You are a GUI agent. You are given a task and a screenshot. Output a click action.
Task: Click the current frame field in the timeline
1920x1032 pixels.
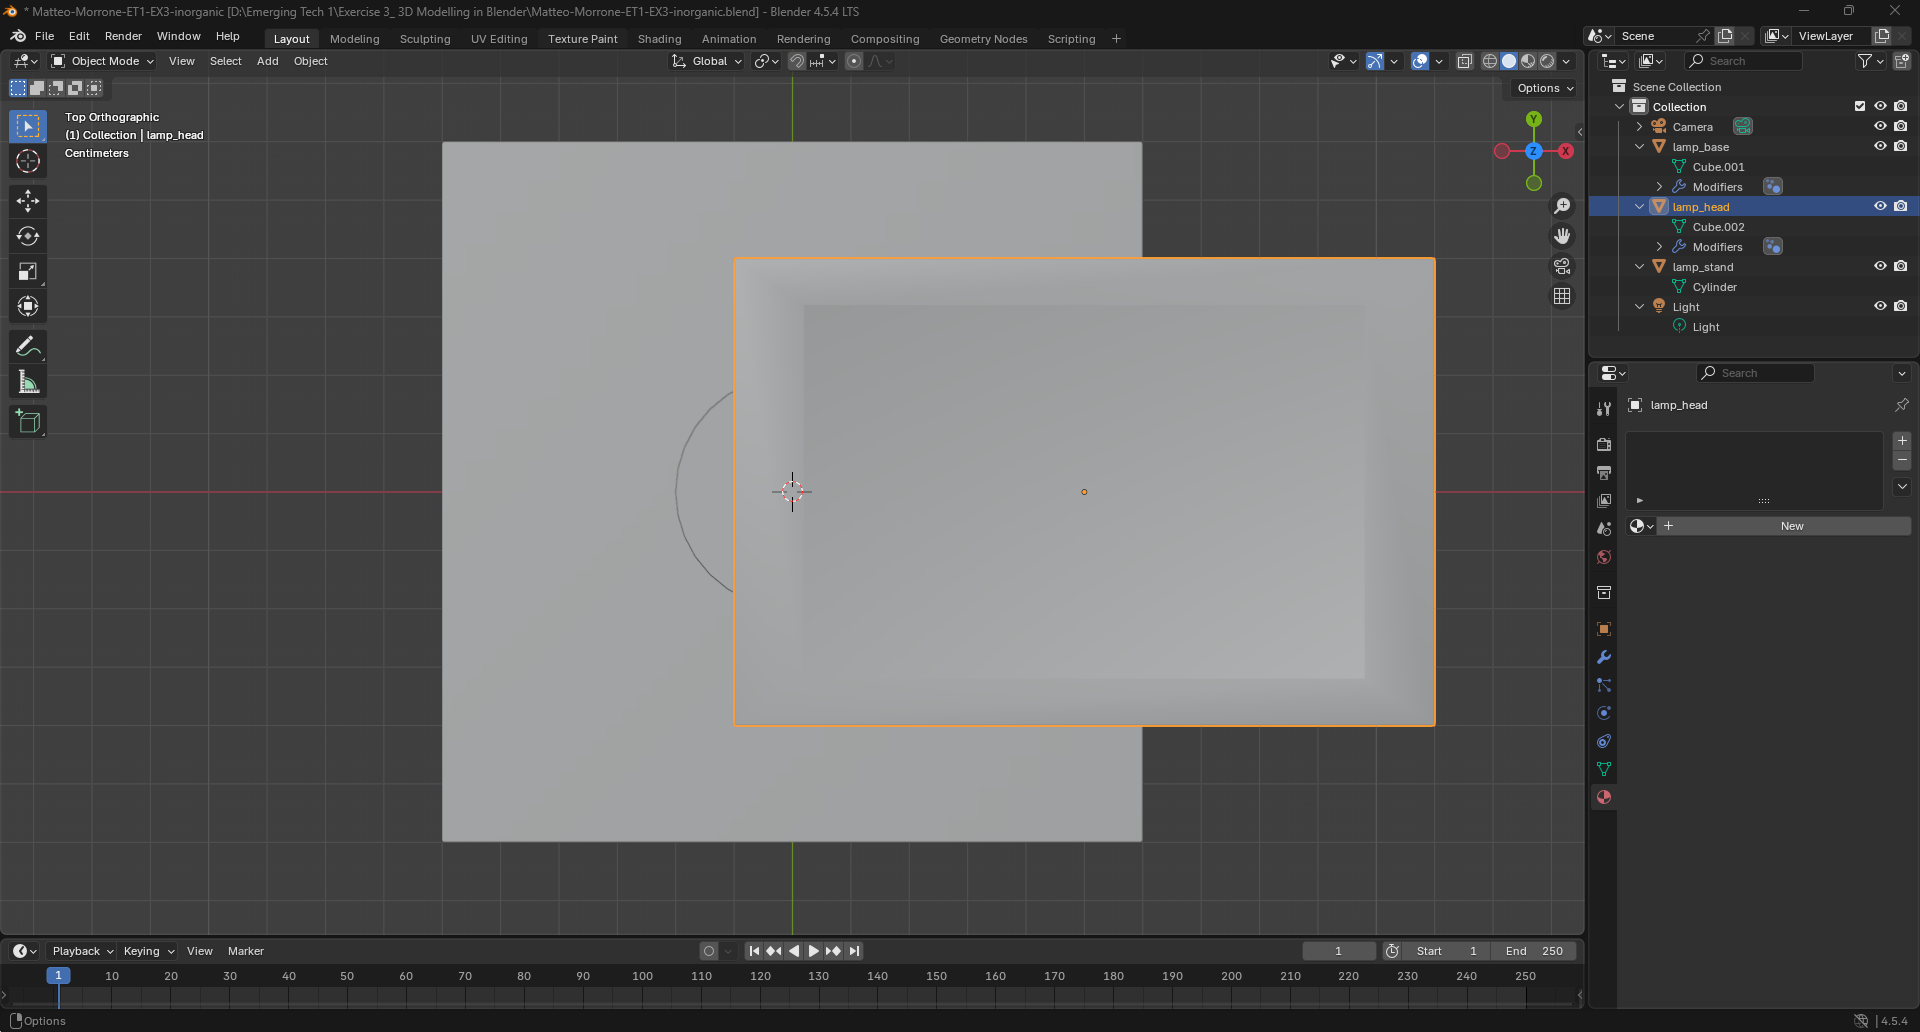pos(1339,951)
